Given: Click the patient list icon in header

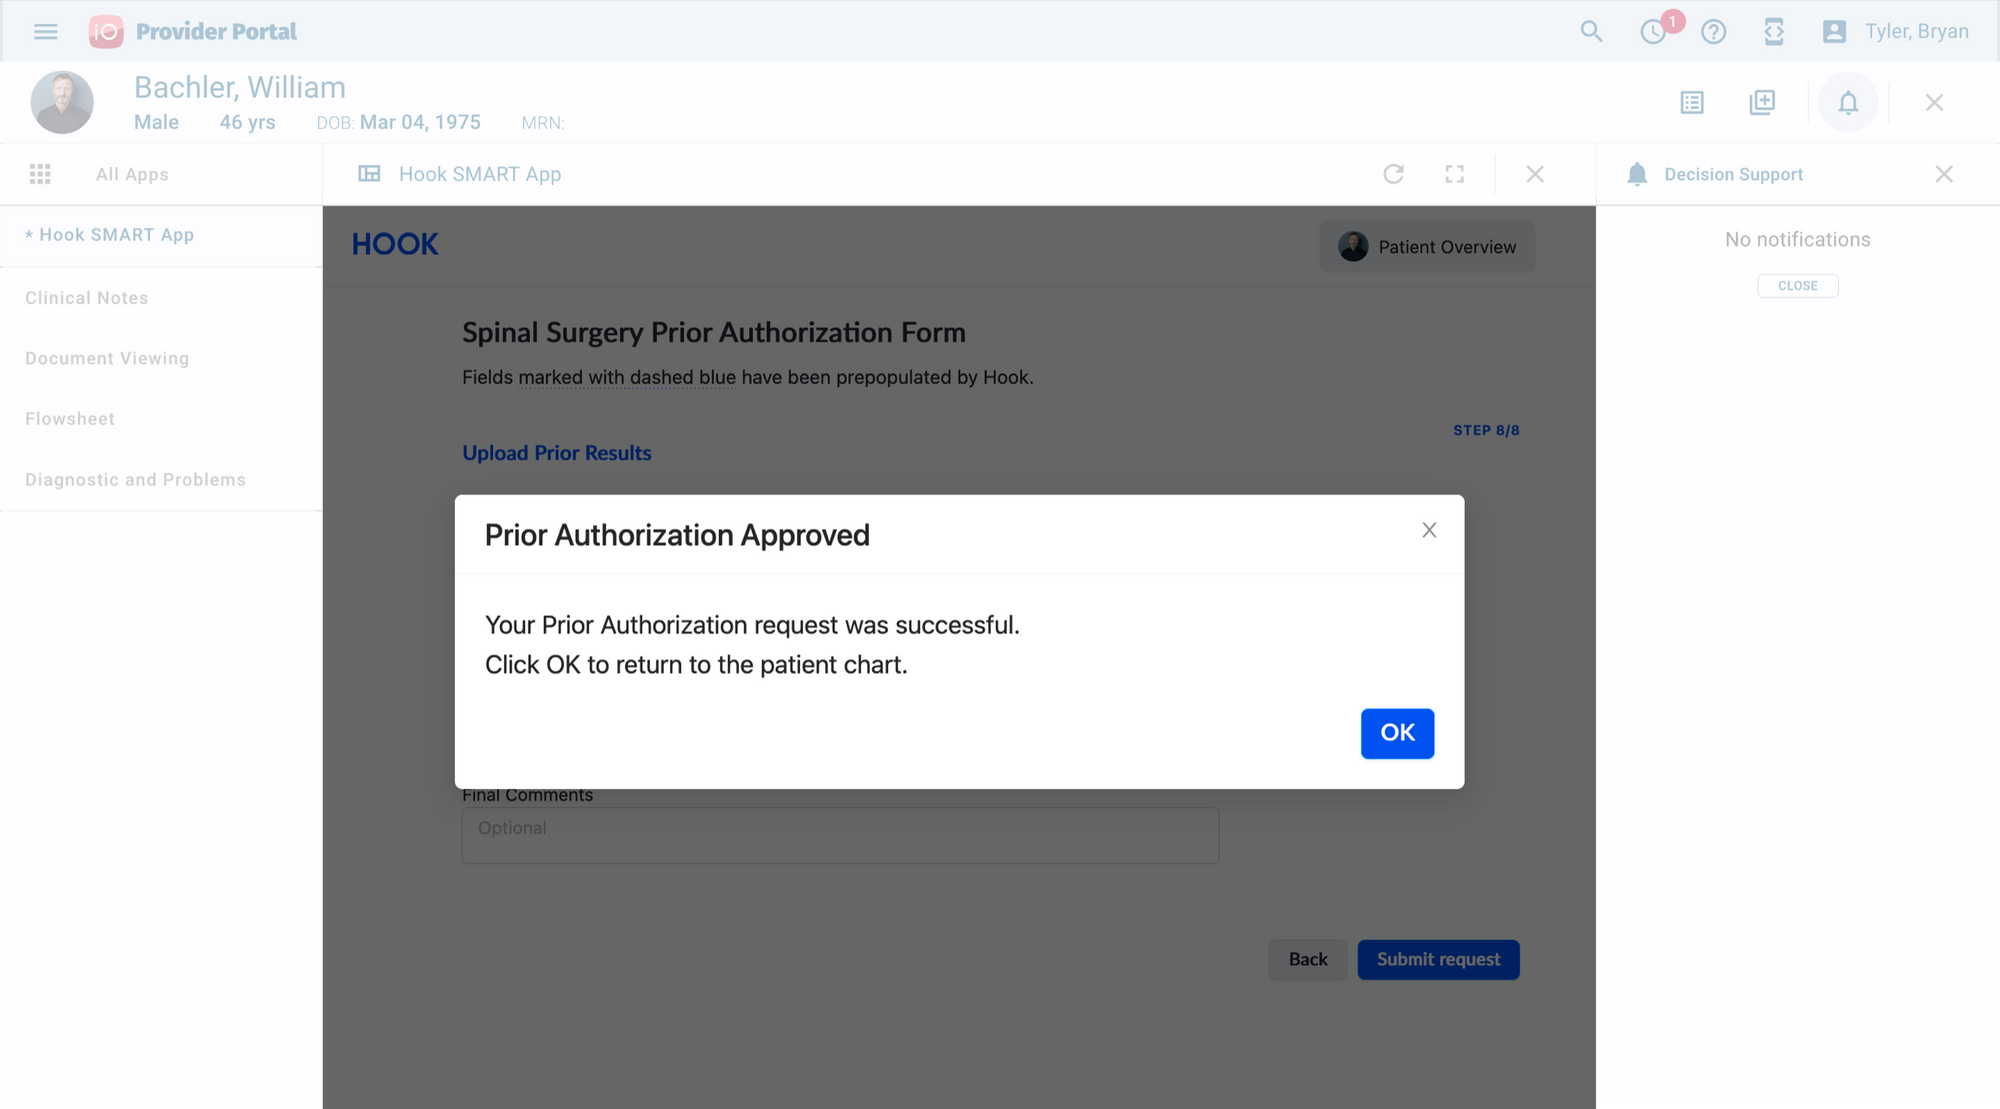Looking at the screenshot, I should pyautogui.click(x=1692, y=102).
